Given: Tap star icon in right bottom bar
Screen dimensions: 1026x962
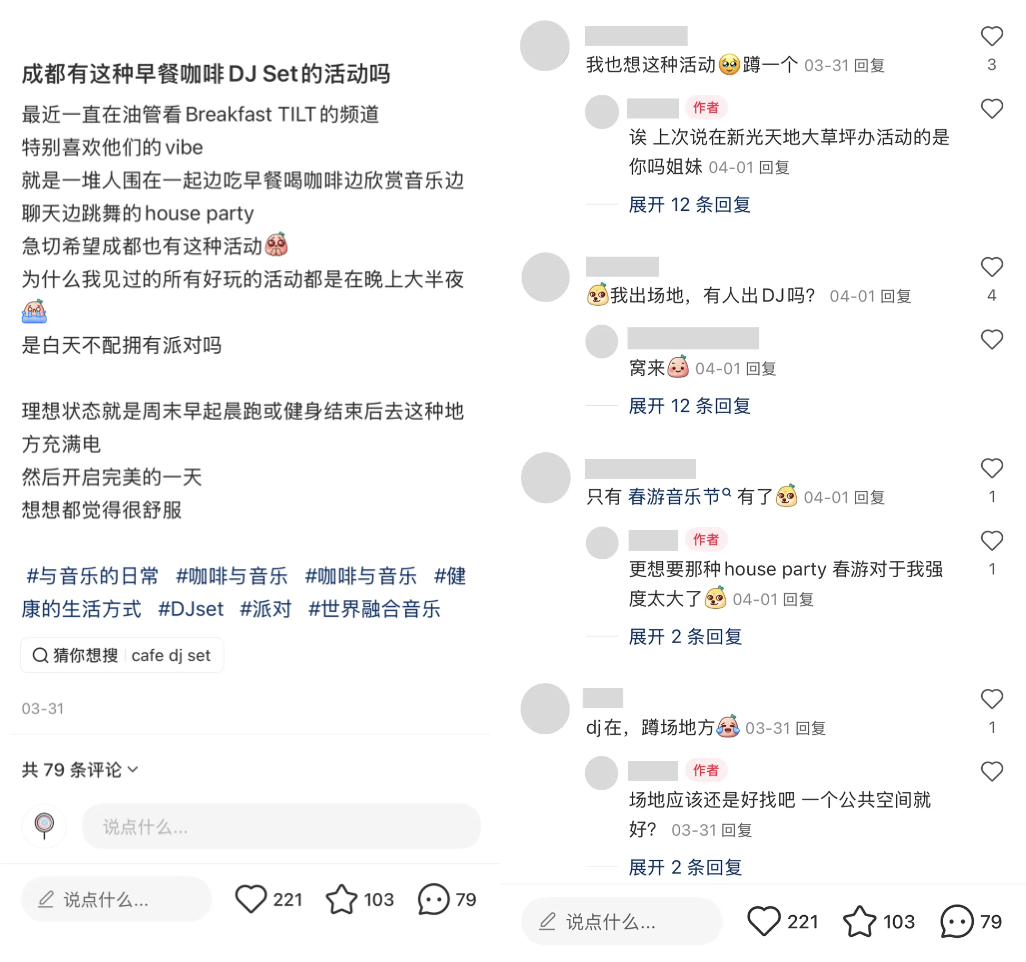Looking at the screenshot, I should click(x=859, y=921).
